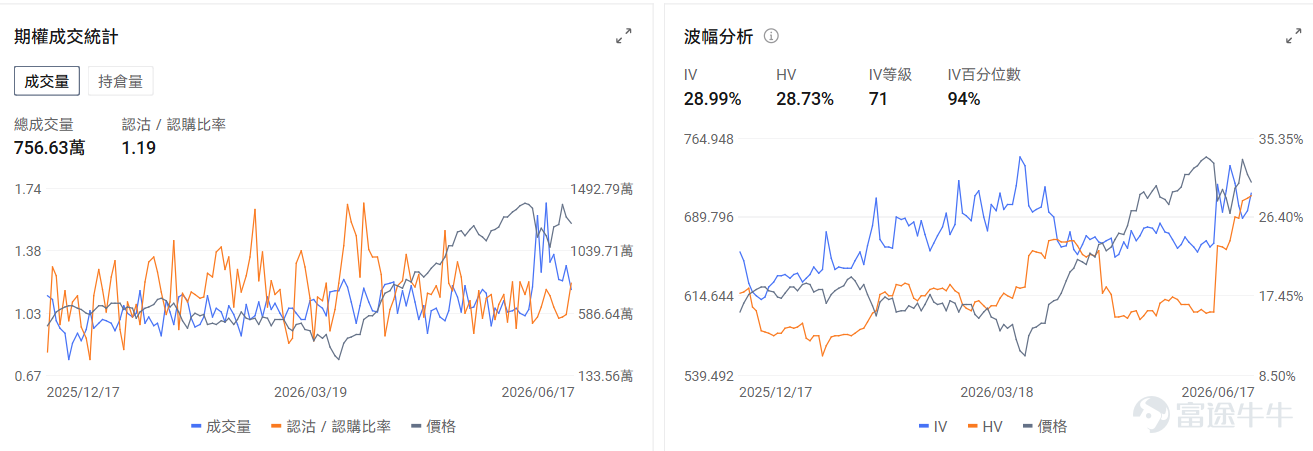The image size is (1313, 451).
Task: Click the 認沽 / 認購比率 value 1.19
Action: 139,148
